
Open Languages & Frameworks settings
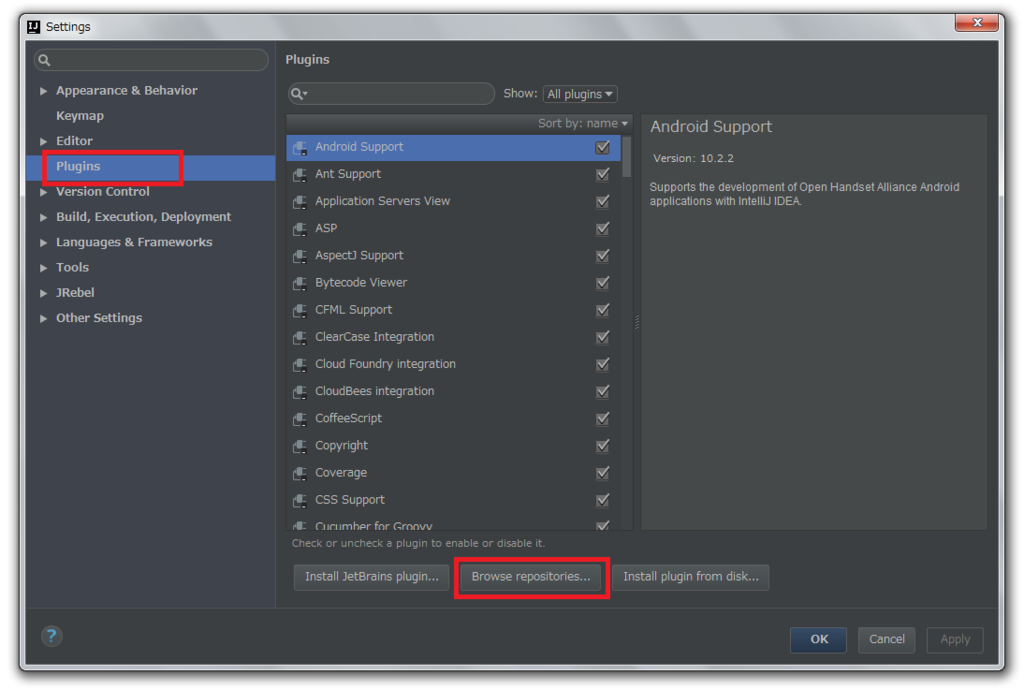(134, 242)
